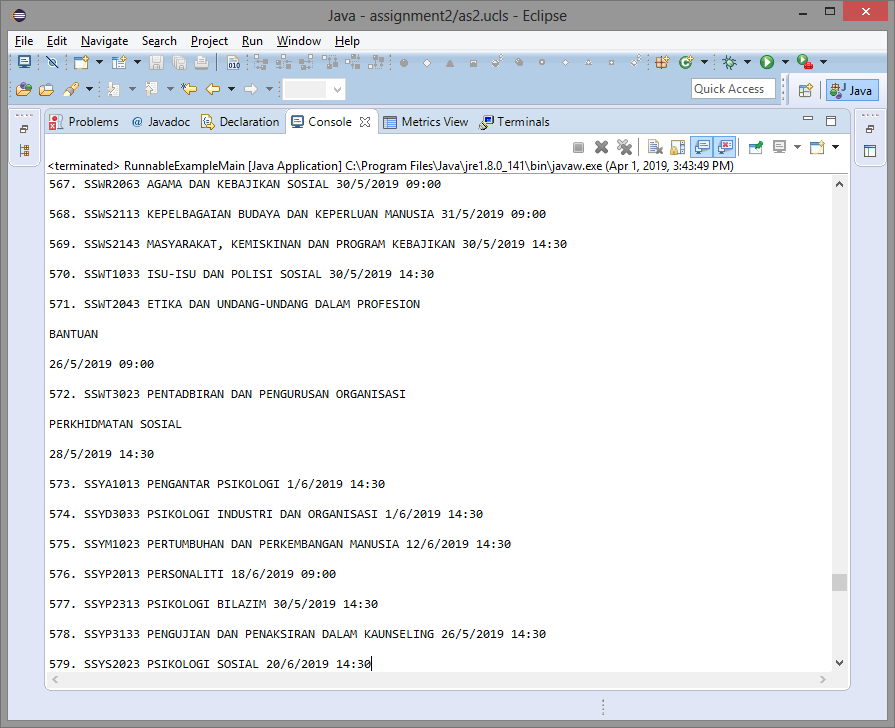Click the Clear Console icon

(655, 147)
